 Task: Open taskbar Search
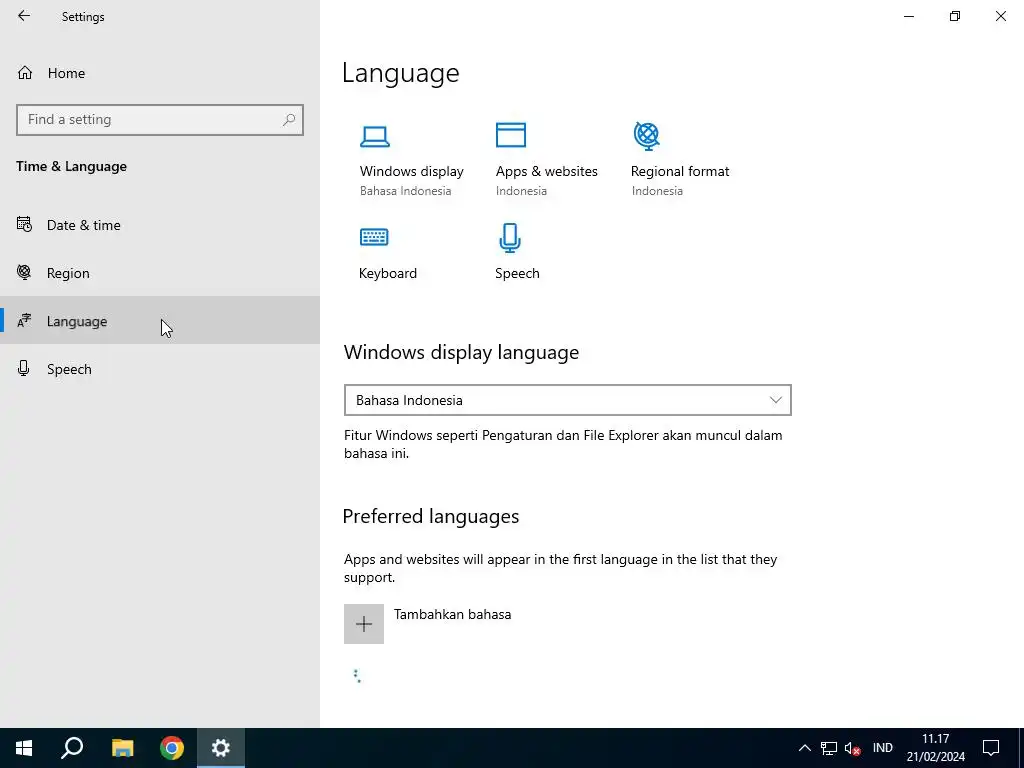coord(72,748)
